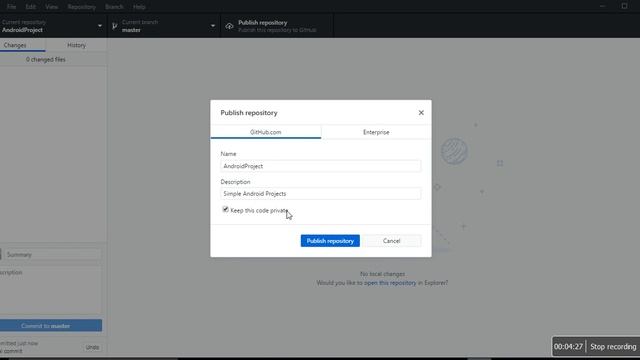Follow the open this repository link
The image size is (640, 360).
pyautogui.click(x=390, y=283)
